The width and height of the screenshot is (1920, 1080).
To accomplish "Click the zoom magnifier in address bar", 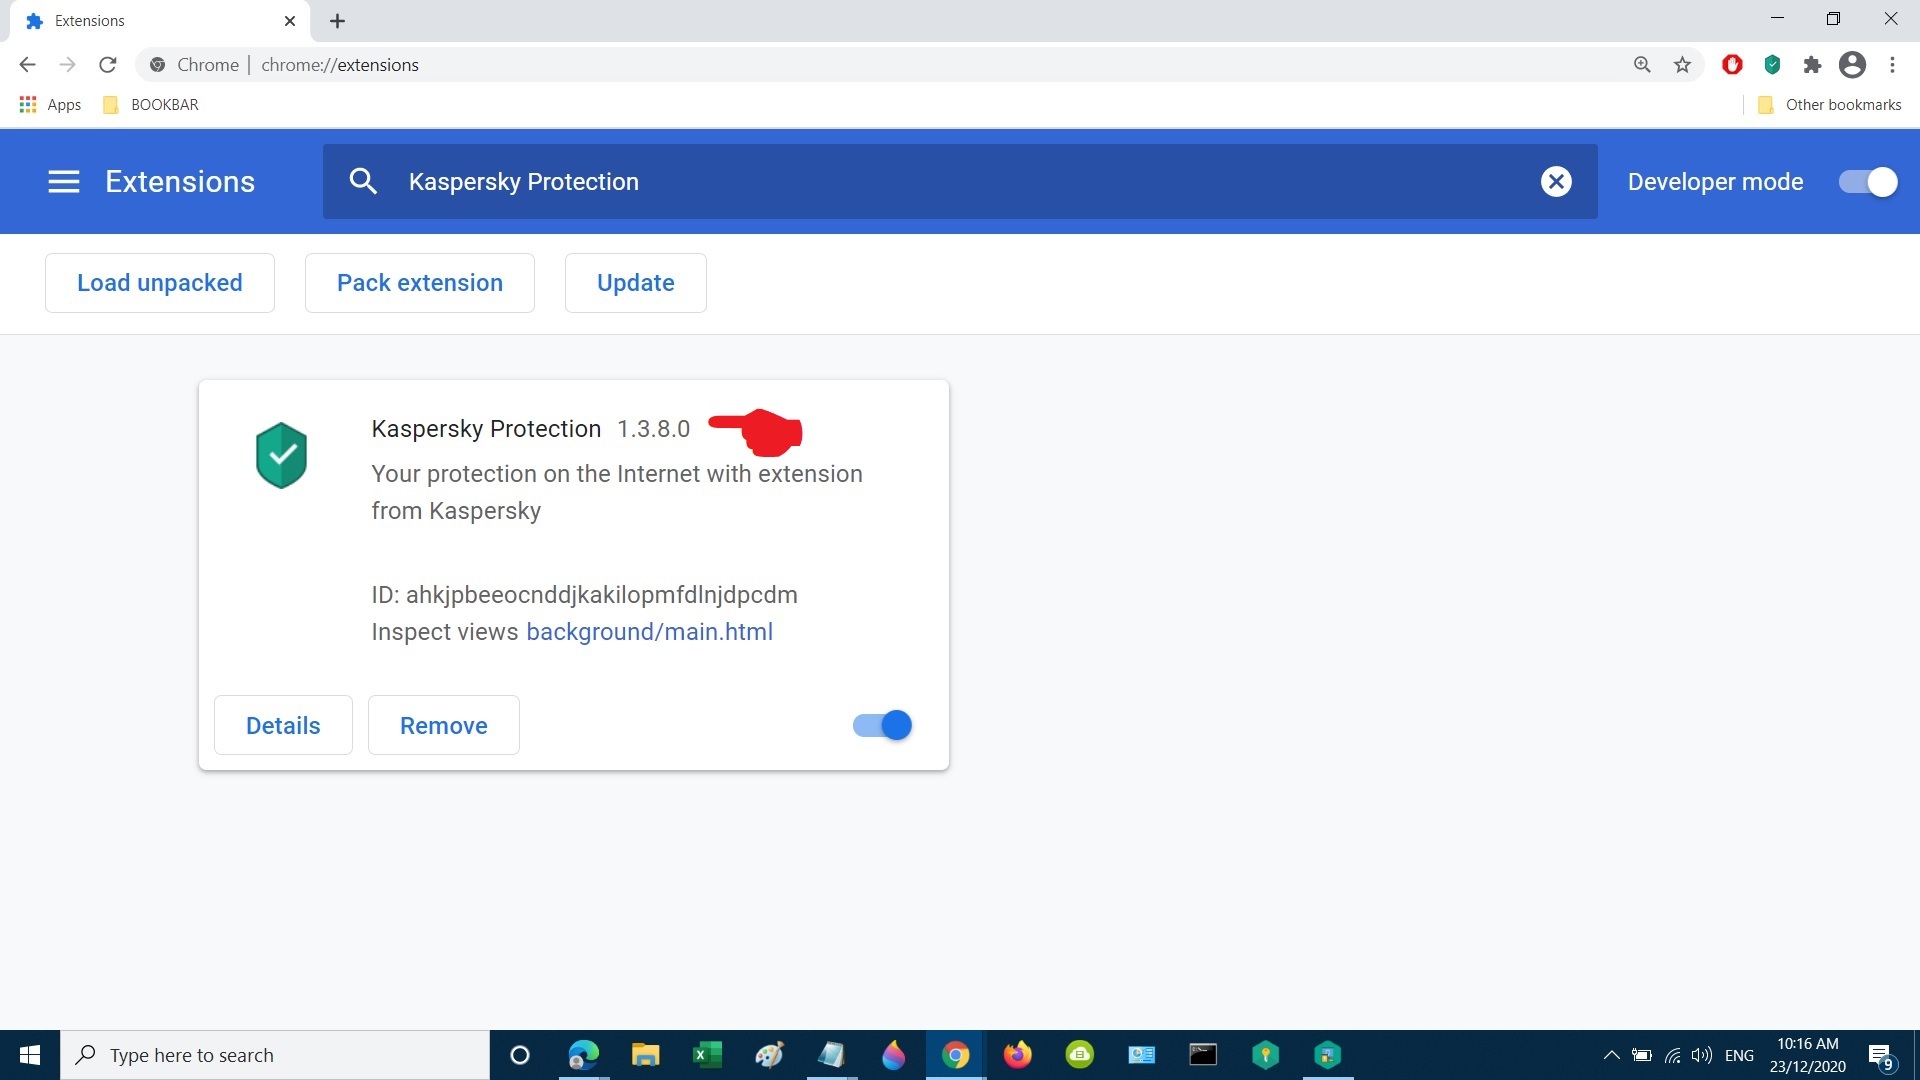I will [1642, 65].
